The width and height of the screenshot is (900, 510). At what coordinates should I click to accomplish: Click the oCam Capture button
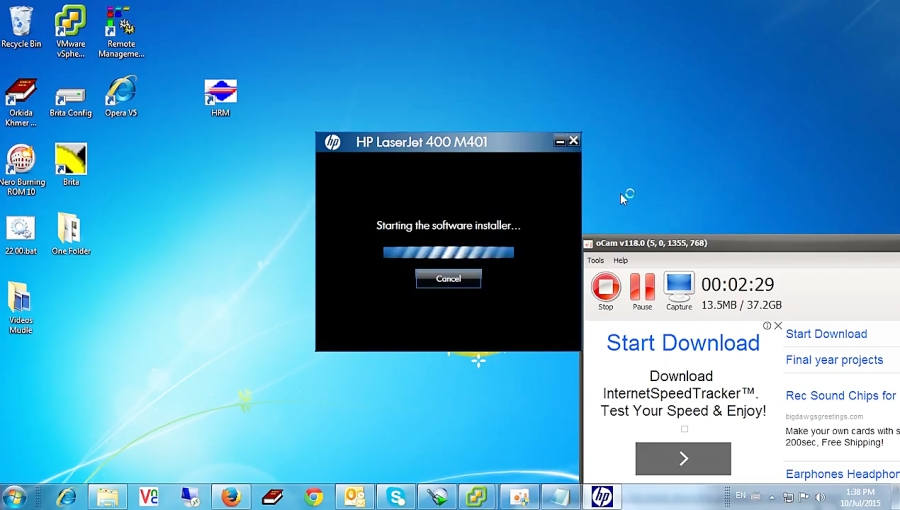click(x=679, y=291)
